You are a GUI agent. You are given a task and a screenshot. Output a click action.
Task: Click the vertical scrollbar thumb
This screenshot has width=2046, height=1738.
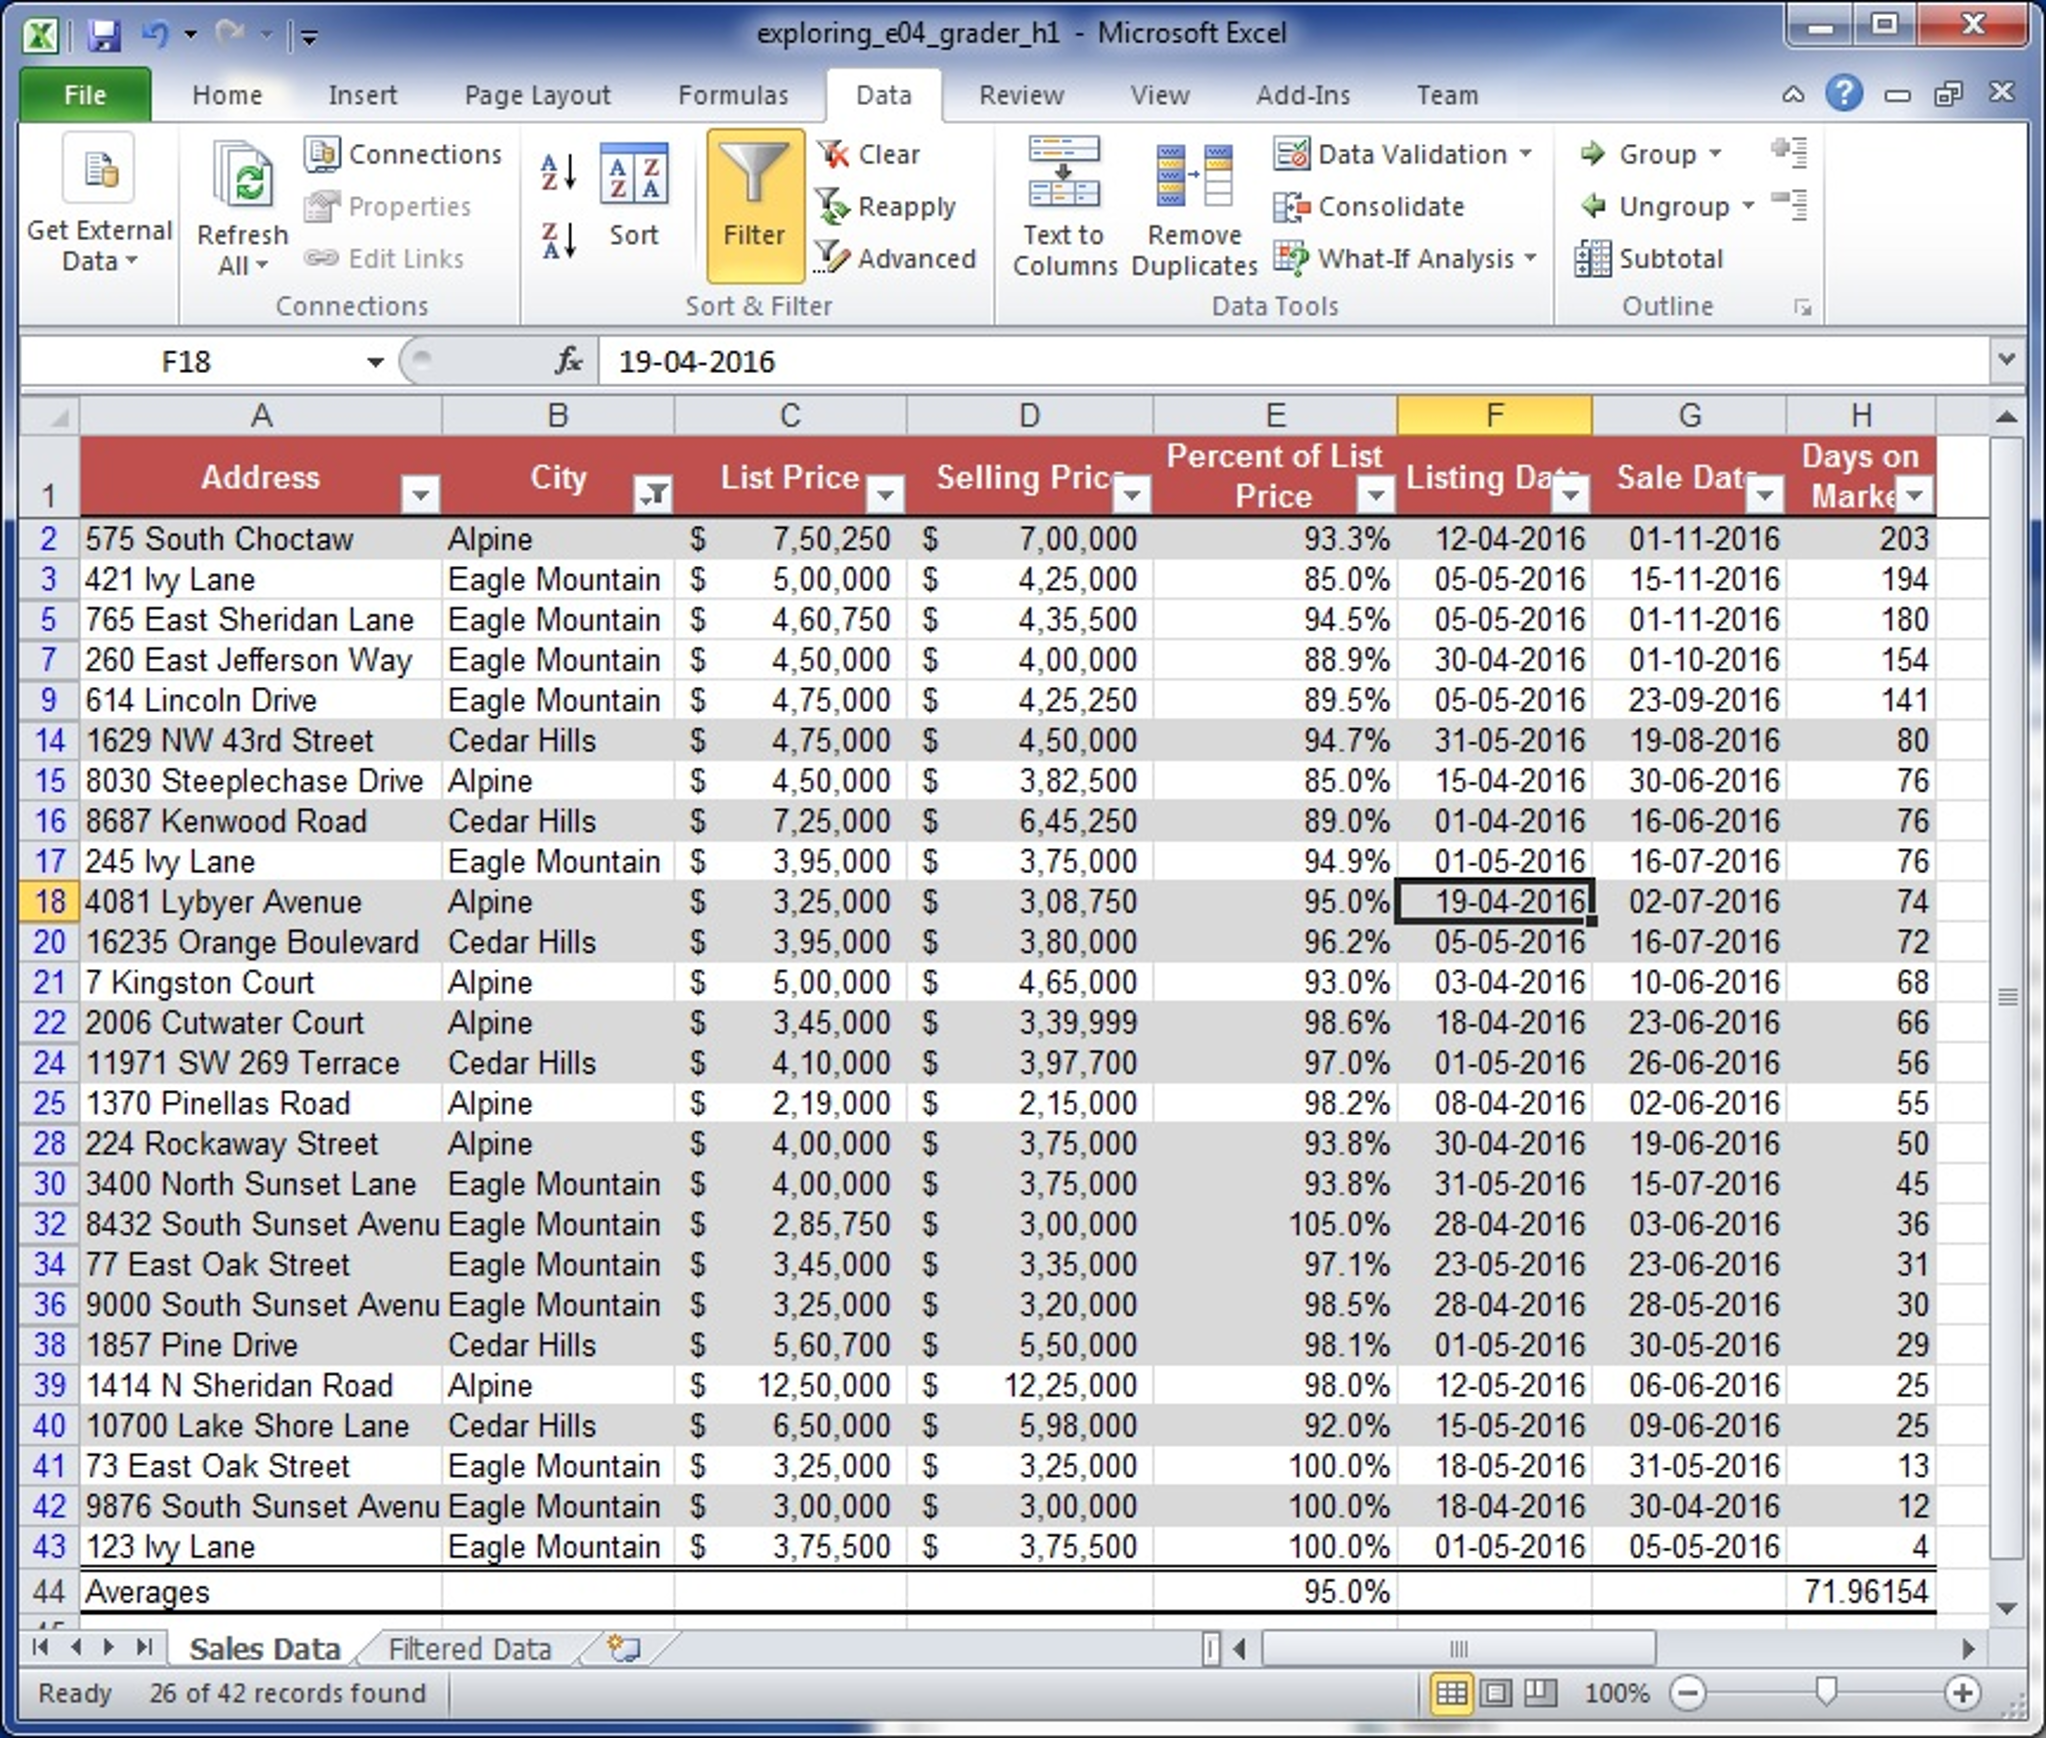2007,996
